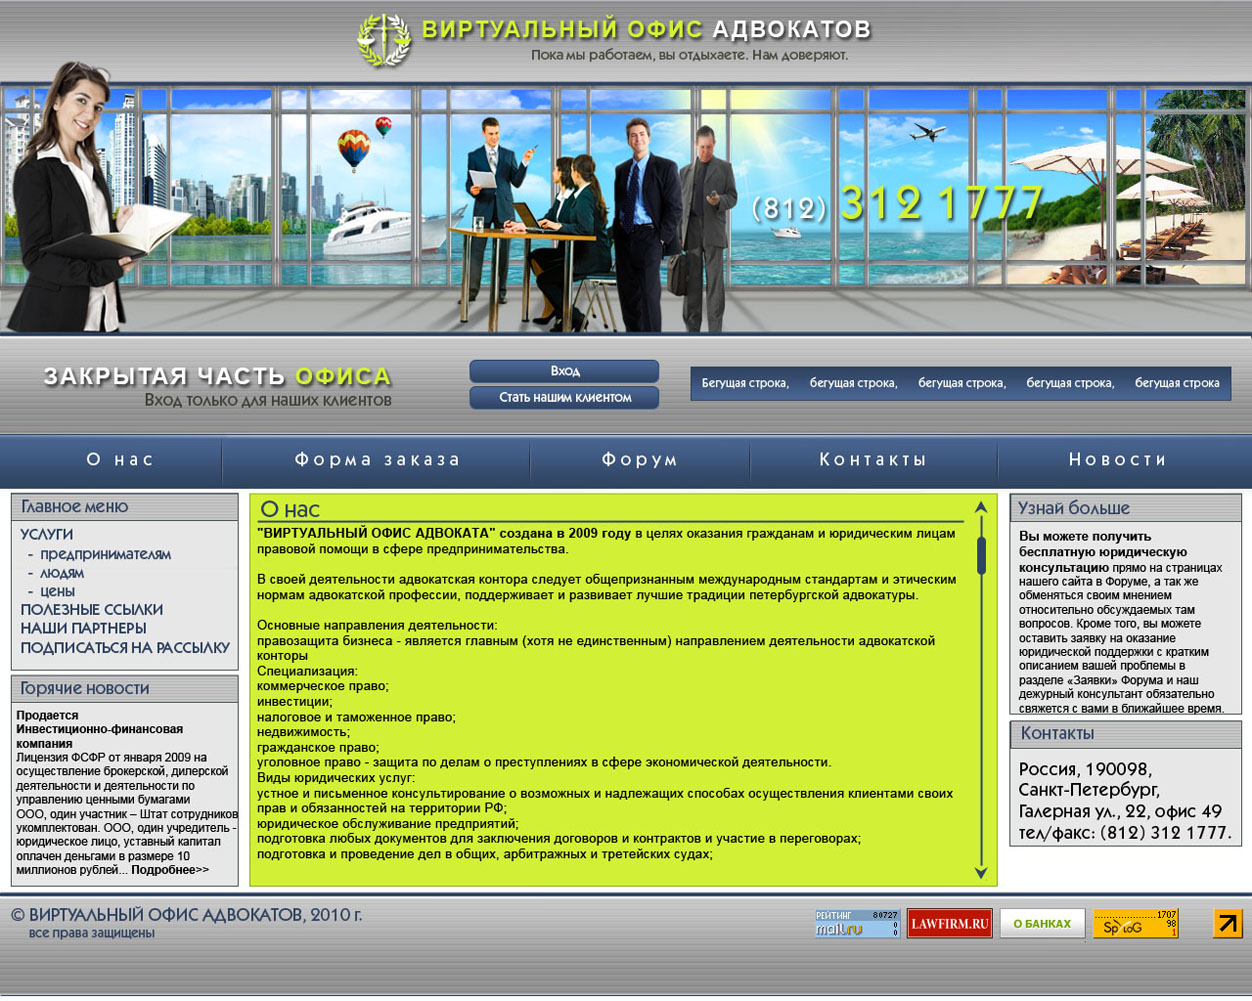Open «ПОЛЕЗНЫЕ ССЫЛКИ» menu item
Screen dimensions: 1252x1001
[91, 610]
